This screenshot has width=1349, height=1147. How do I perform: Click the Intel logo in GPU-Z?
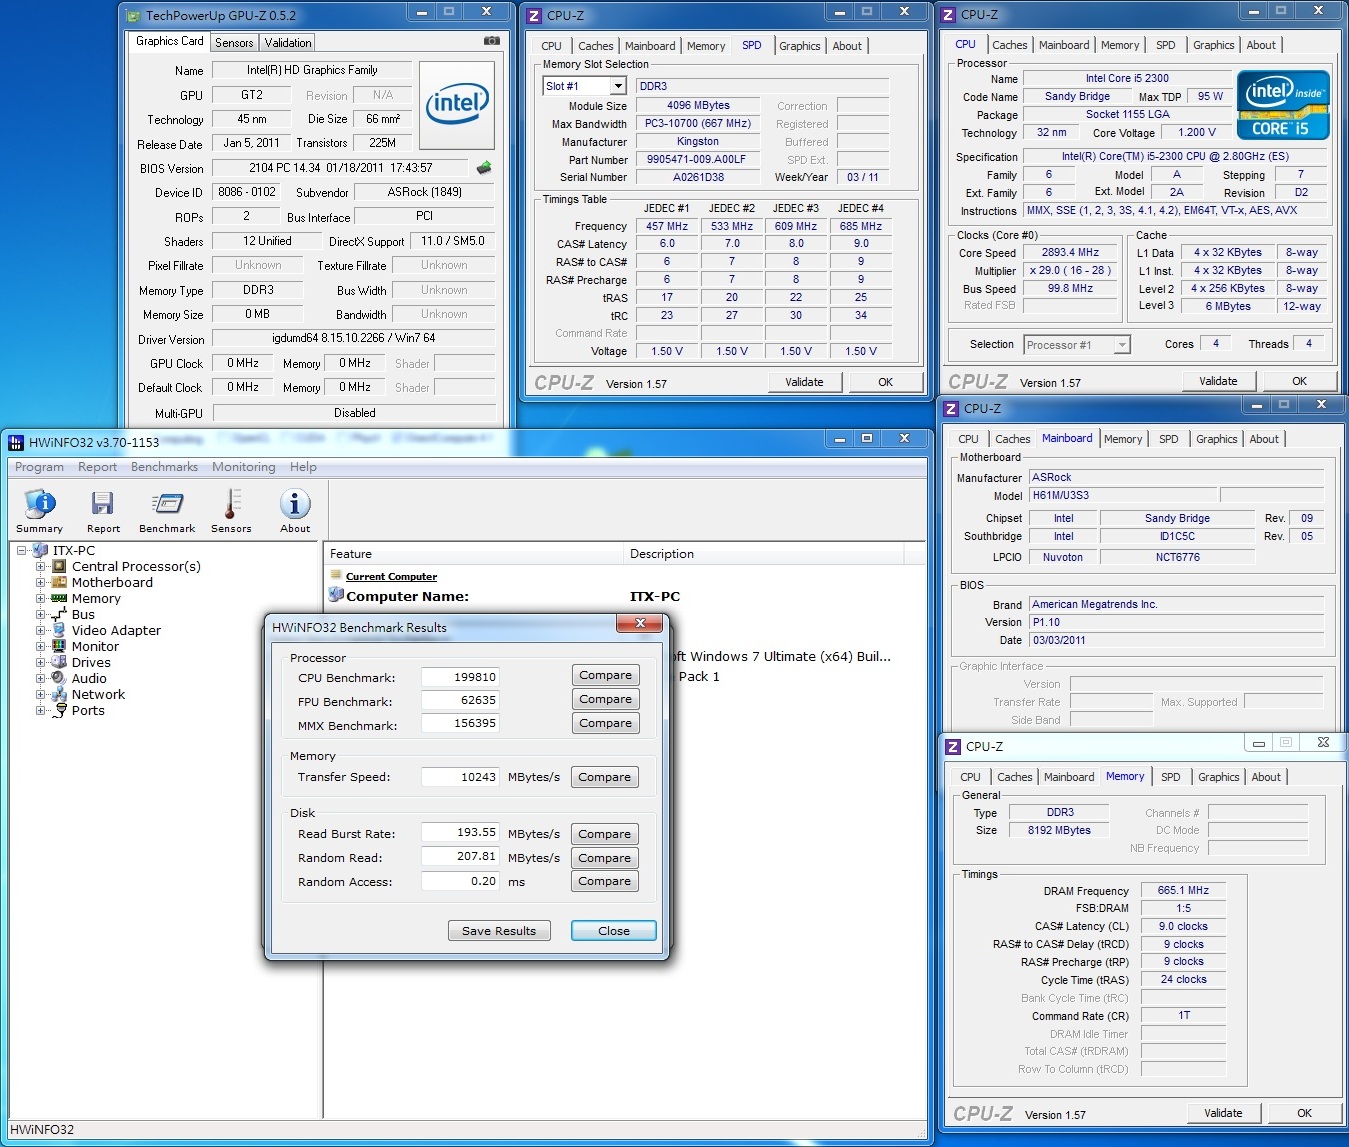click(x=457, y=106)
